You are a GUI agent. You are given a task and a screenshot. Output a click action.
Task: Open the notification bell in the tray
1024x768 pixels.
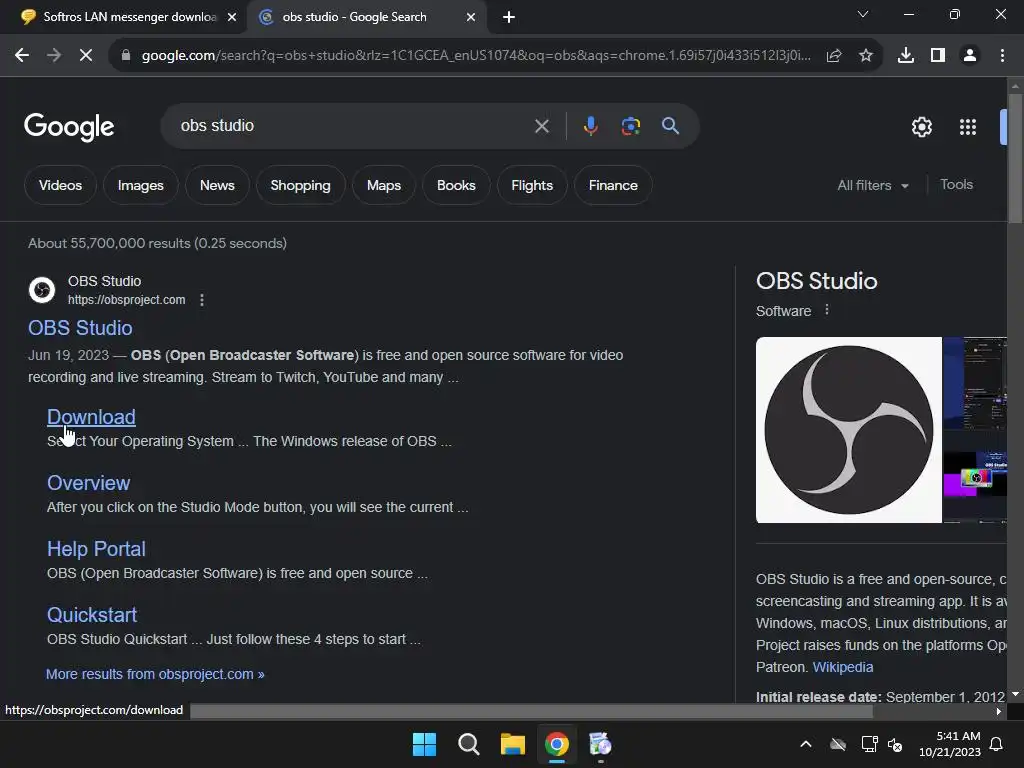pyautogui.click(x=997, y=744)
